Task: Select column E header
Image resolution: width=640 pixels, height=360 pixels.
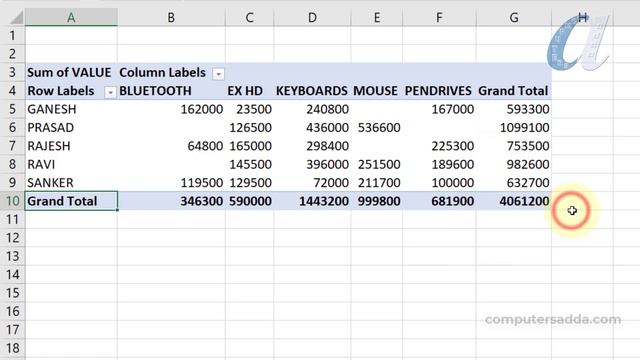Action: coord(377,18)
